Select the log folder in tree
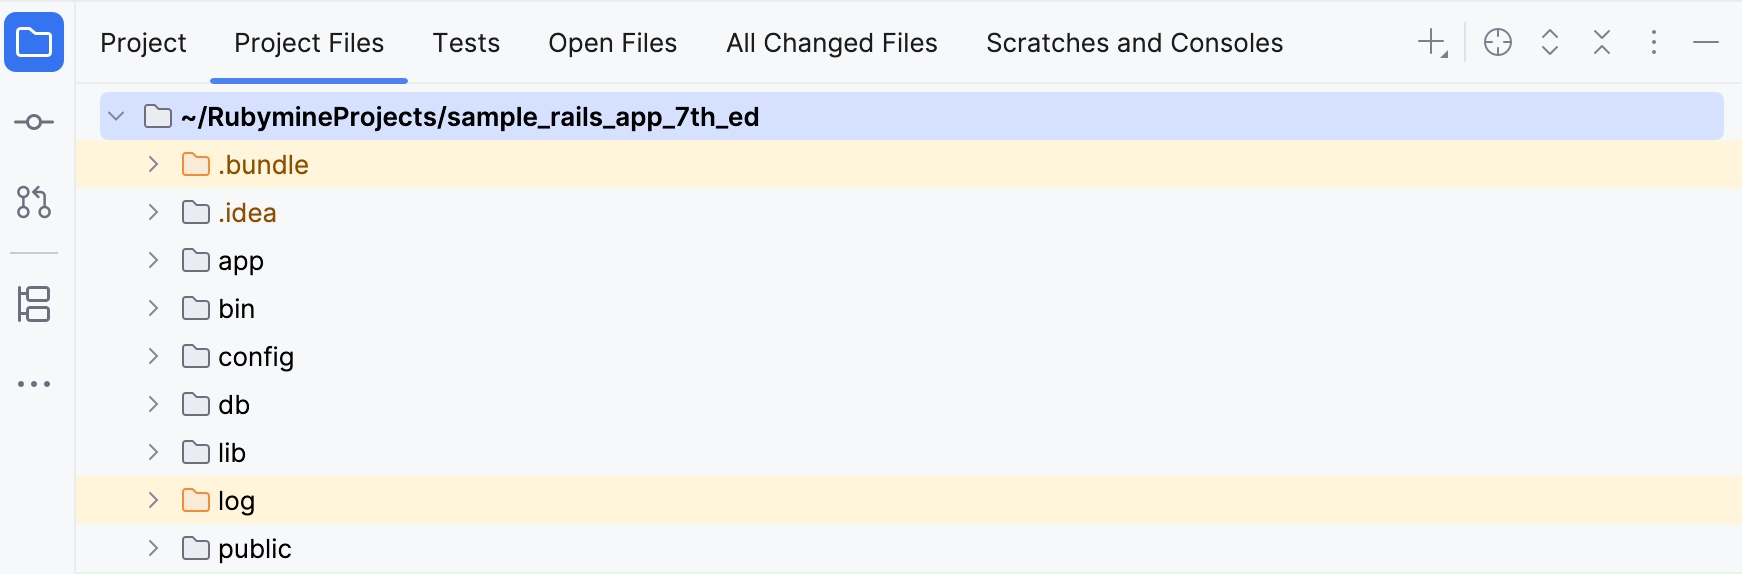The image size is (1742, 574). click(x=236, y=501)
